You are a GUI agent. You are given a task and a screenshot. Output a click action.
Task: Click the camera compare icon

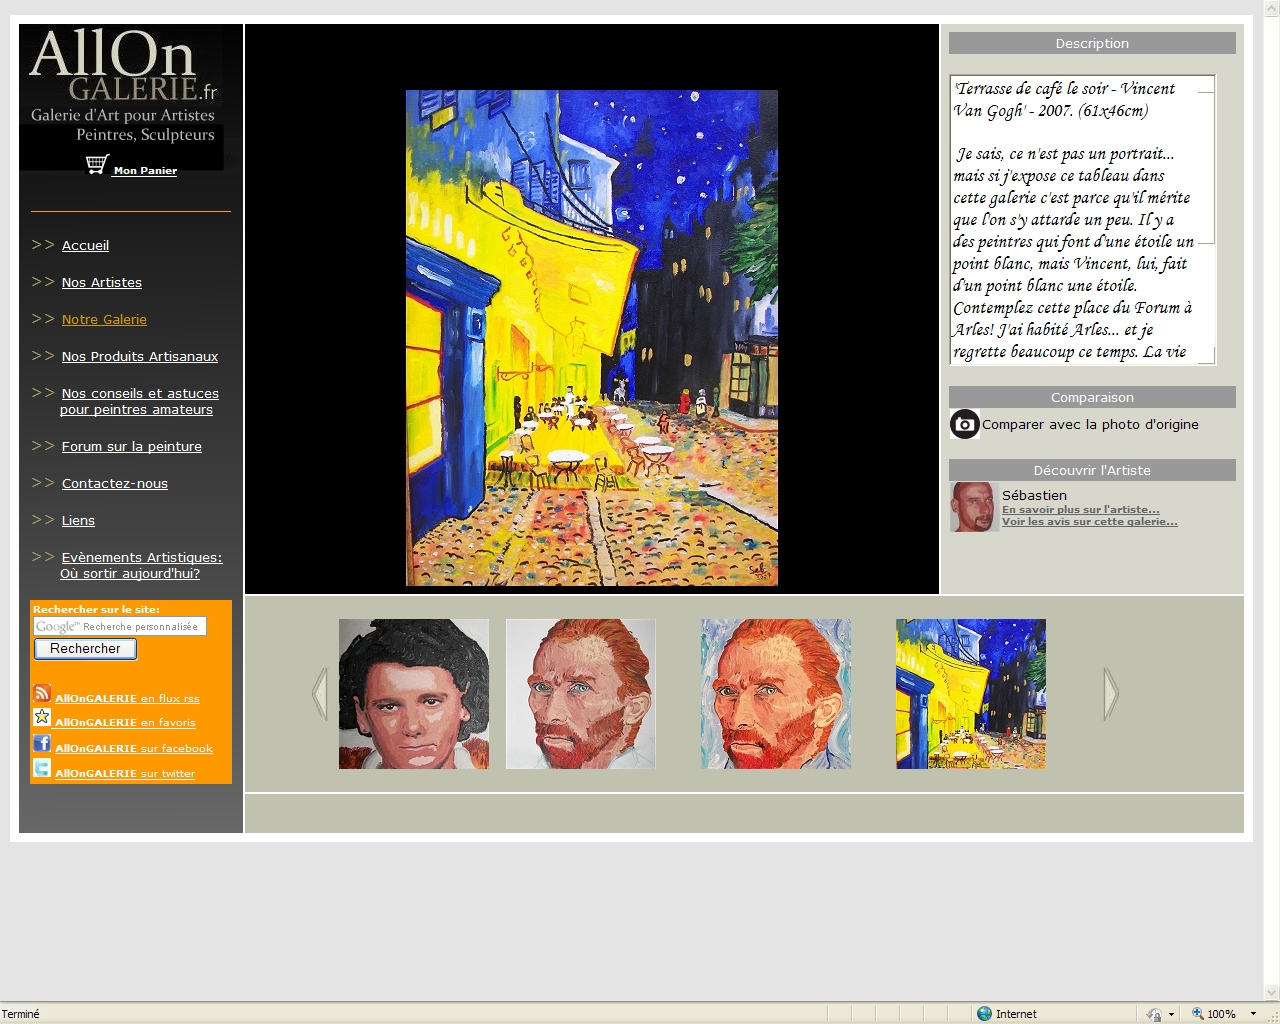click(964, 425)
